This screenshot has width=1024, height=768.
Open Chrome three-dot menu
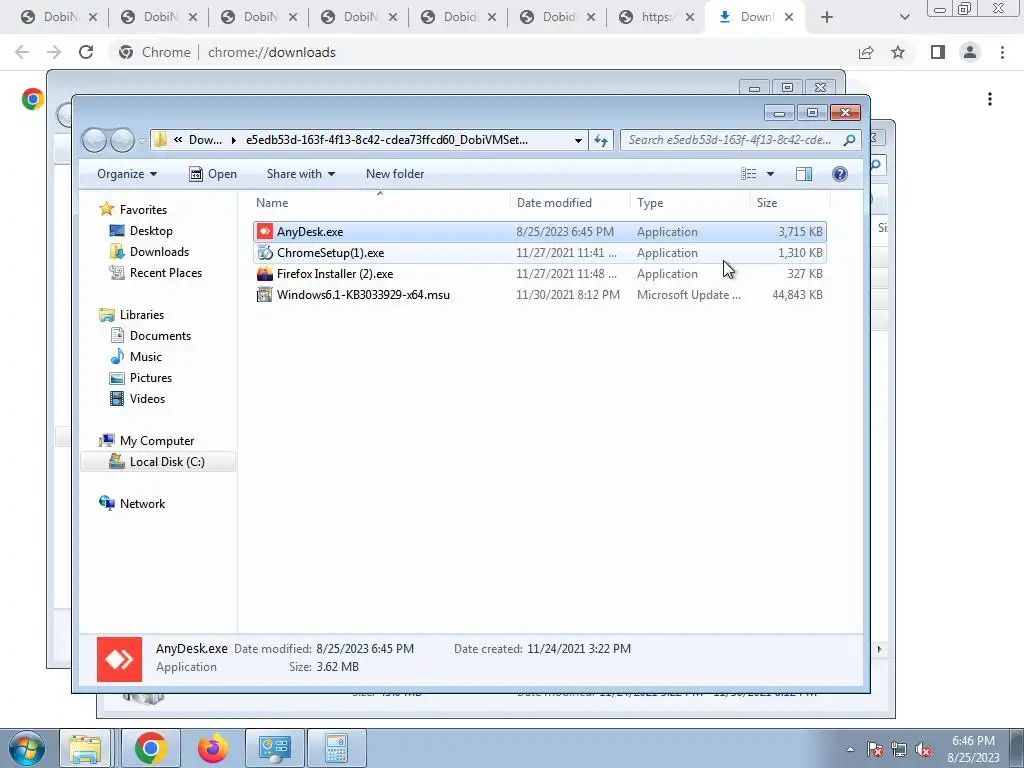1002,52
